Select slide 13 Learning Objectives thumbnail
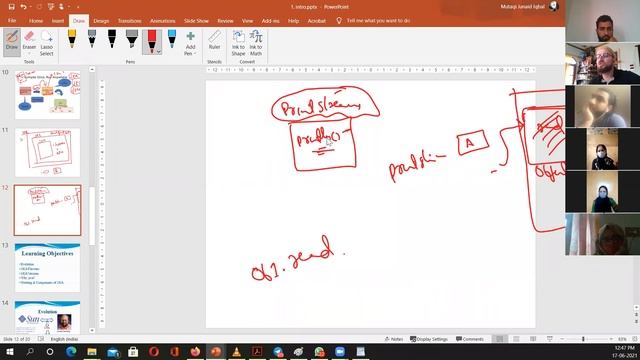The image size is (640, 360). coord(47,268)
